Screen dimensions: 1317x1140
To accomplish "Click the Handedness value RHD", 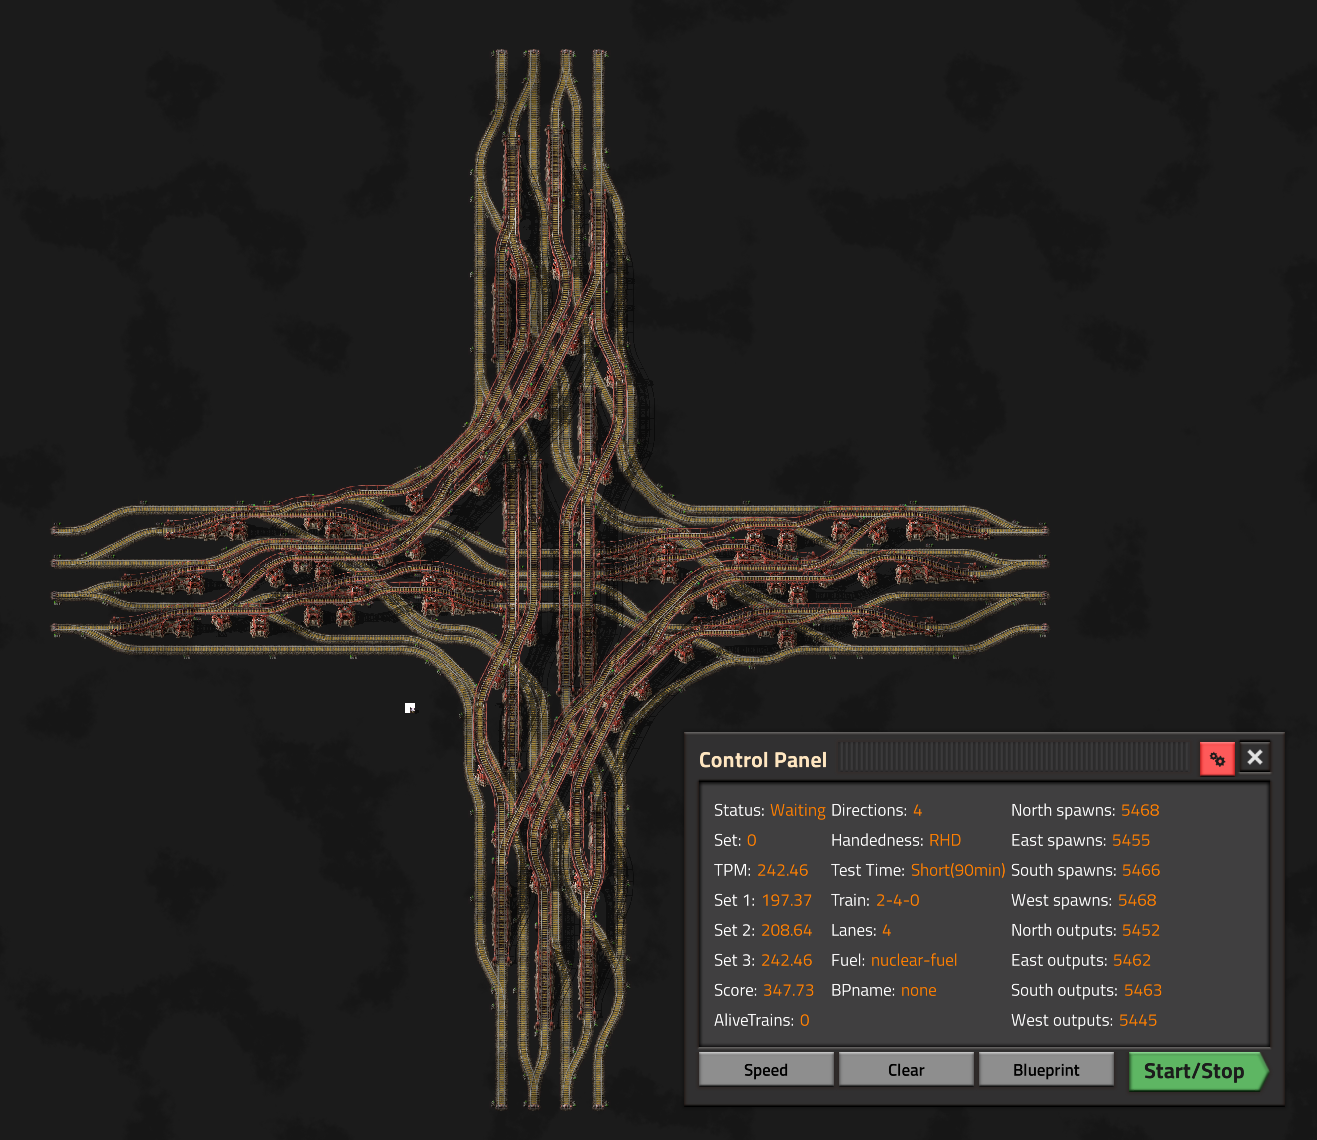I will tap(944, 840).
